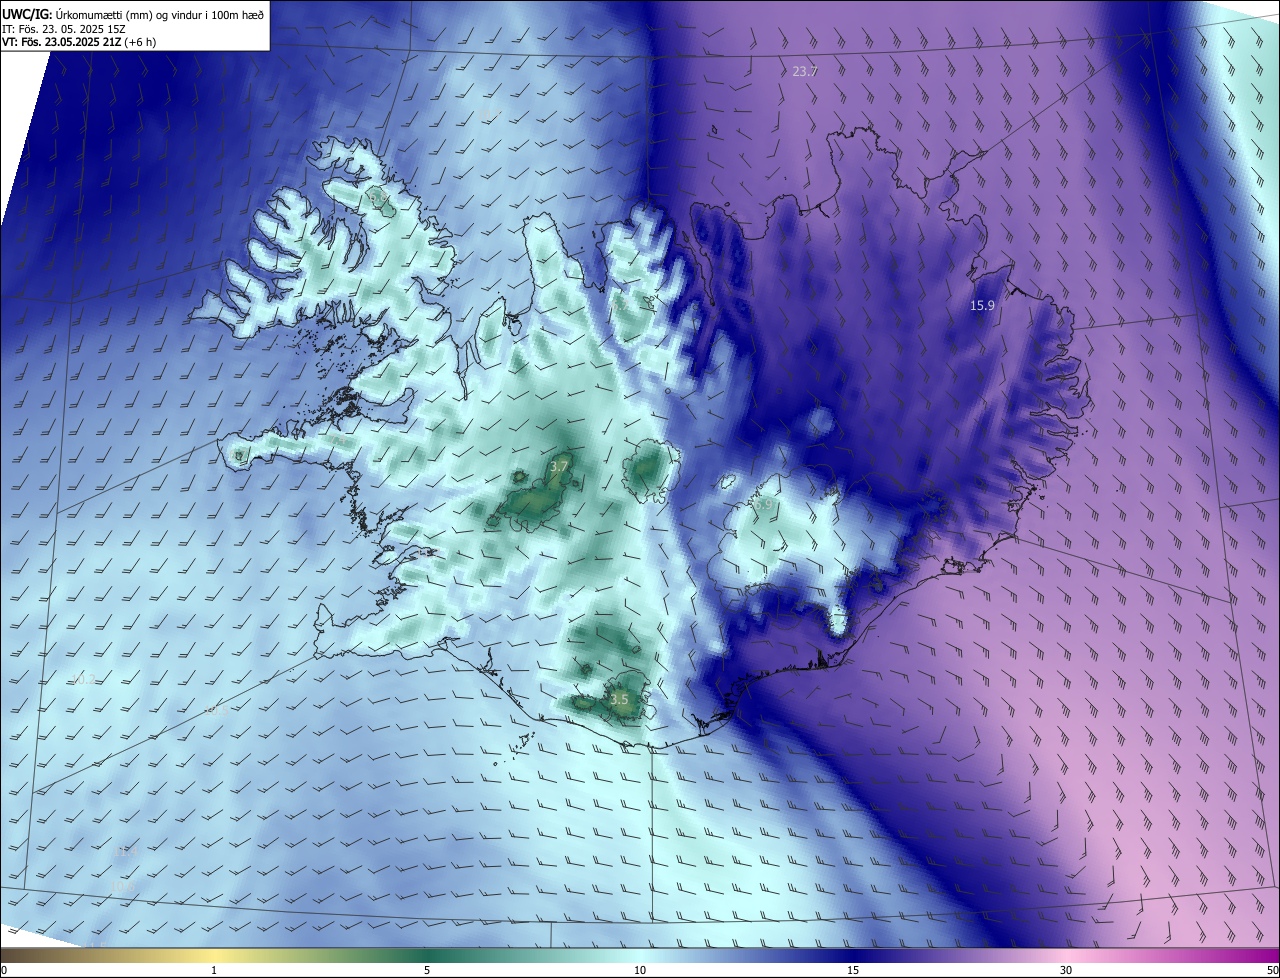Click the color bar label '15'
The height and width of the screenshot is (978, 1280).
(x=853, y=970)
